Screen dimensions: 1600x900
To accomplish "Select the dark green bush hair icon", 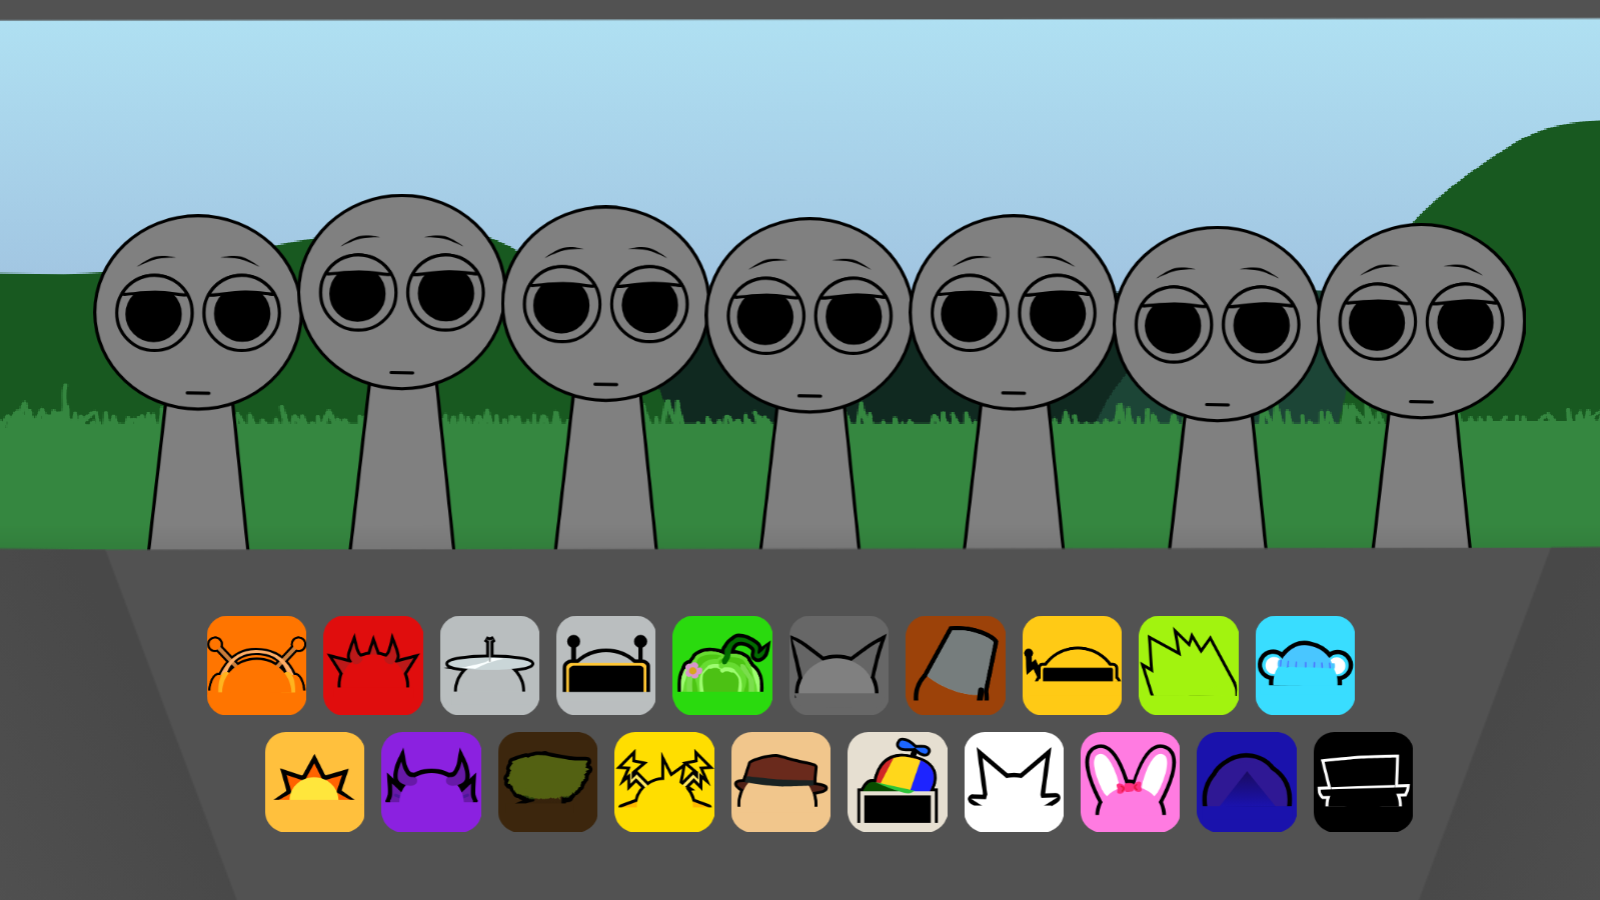I will (x=548, y=782).
